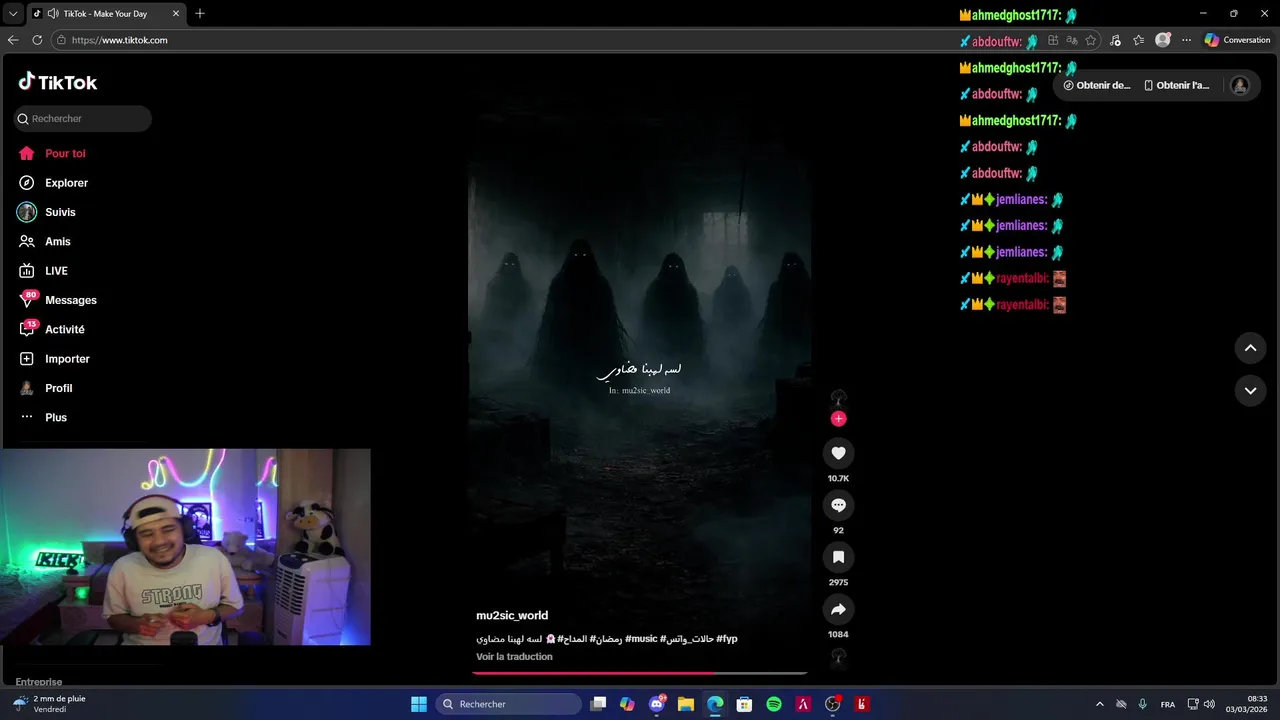The width and height of the screenshot is (1280, 720).
Task: Open the media control music note icon
Action: (x=1116, y=40)
